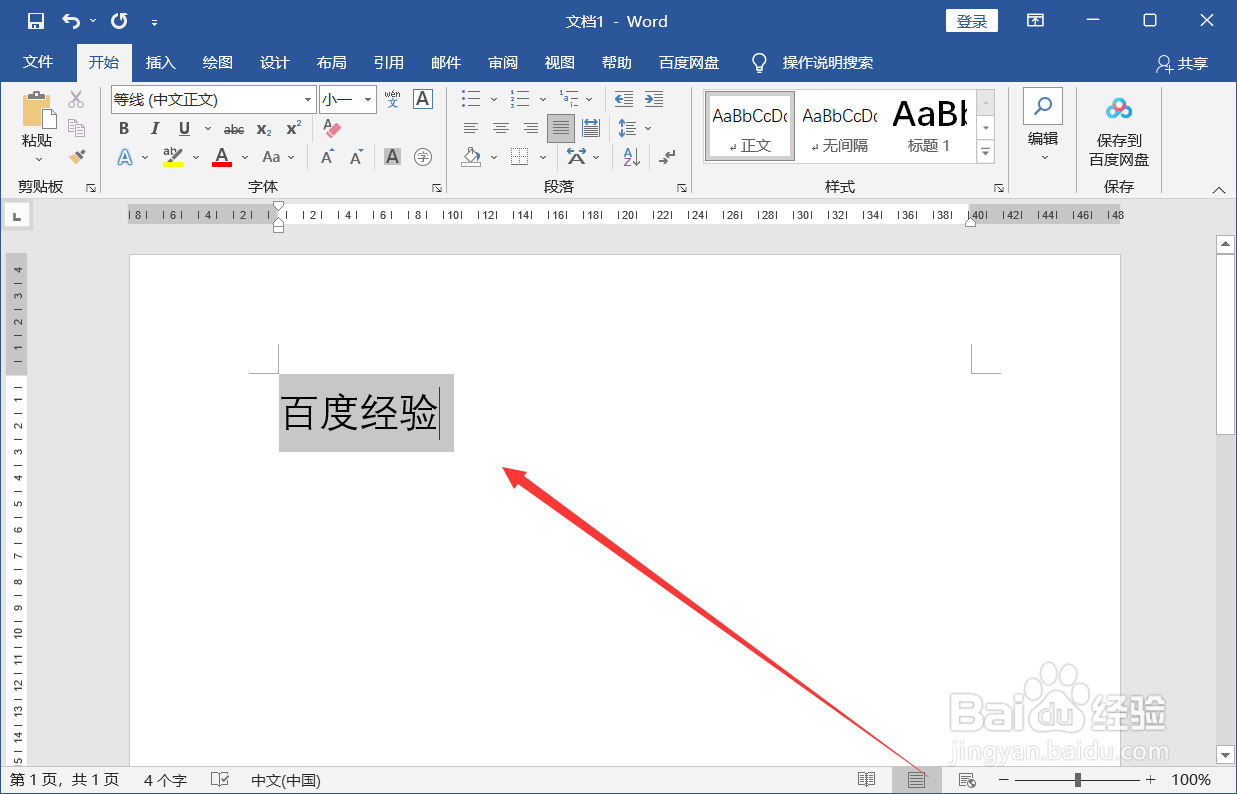Apply the 无间隔 style
The width and height of the screenshot is (1237, 794).
(839, 124)
